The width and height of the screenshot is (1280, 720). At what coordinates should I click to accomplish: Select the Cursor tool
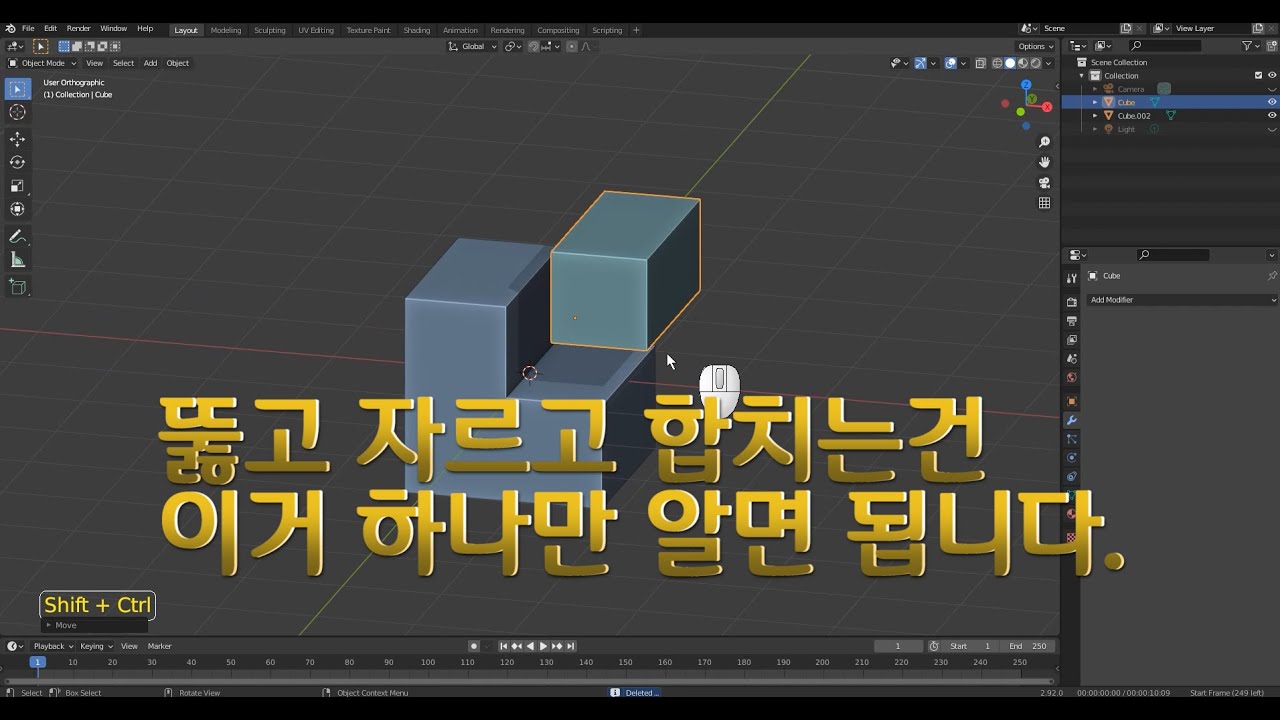[17, 112]
